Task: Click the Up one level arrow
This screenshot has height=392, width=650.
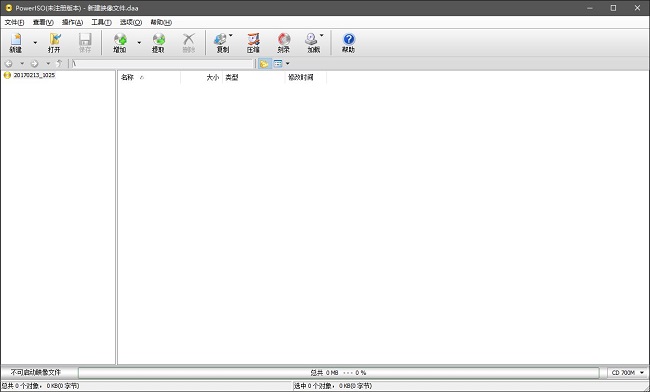Action: click(x=59, y=63)
